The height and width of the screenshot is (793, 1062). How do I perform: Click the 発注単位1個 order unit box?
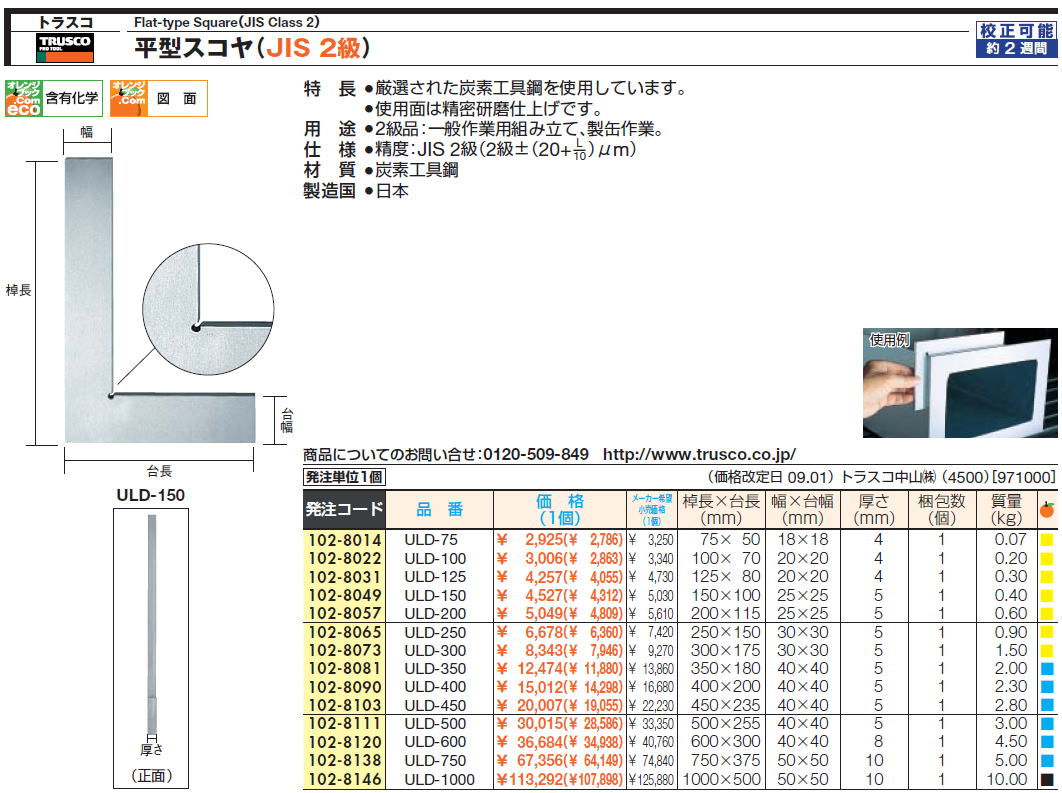pyautogui.click(x=345, y=477)
